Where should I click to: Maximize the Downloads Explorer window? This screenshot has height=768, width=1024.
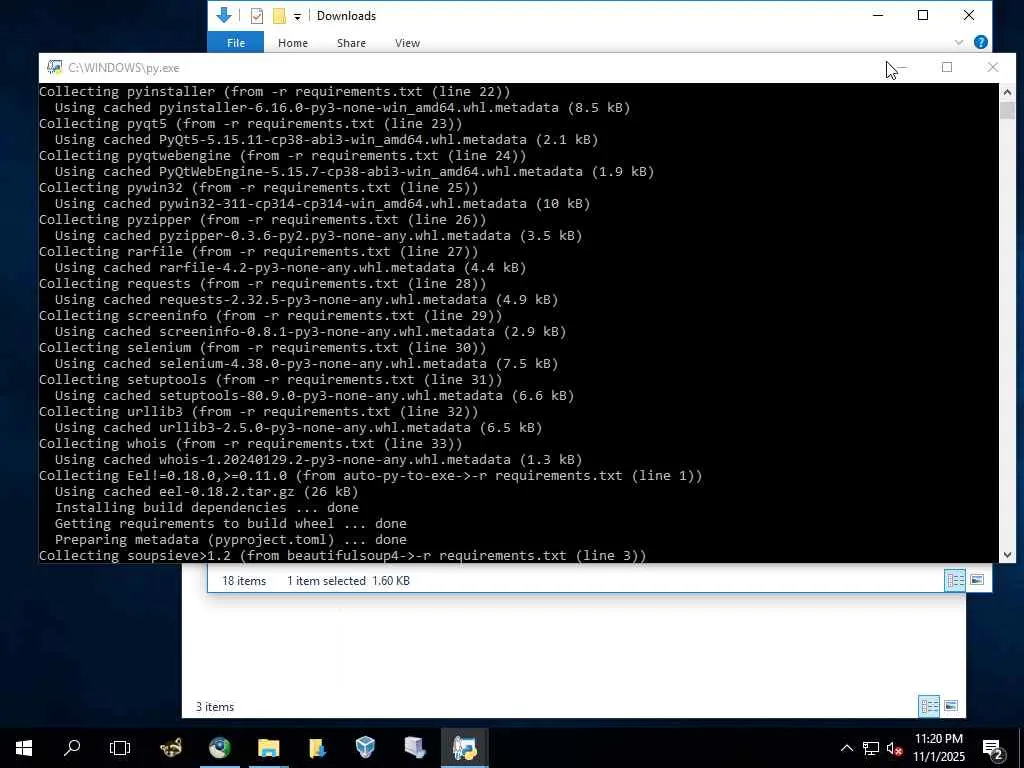click(923, 15)
